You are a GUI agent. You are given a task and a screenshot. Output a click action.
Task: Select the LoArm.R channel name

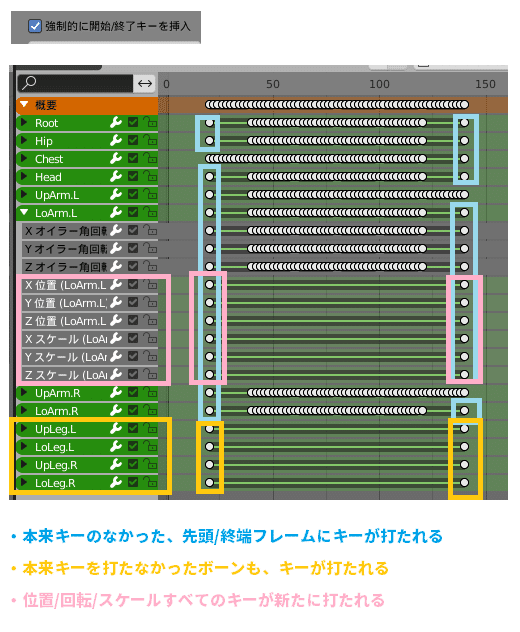(56, 411)
